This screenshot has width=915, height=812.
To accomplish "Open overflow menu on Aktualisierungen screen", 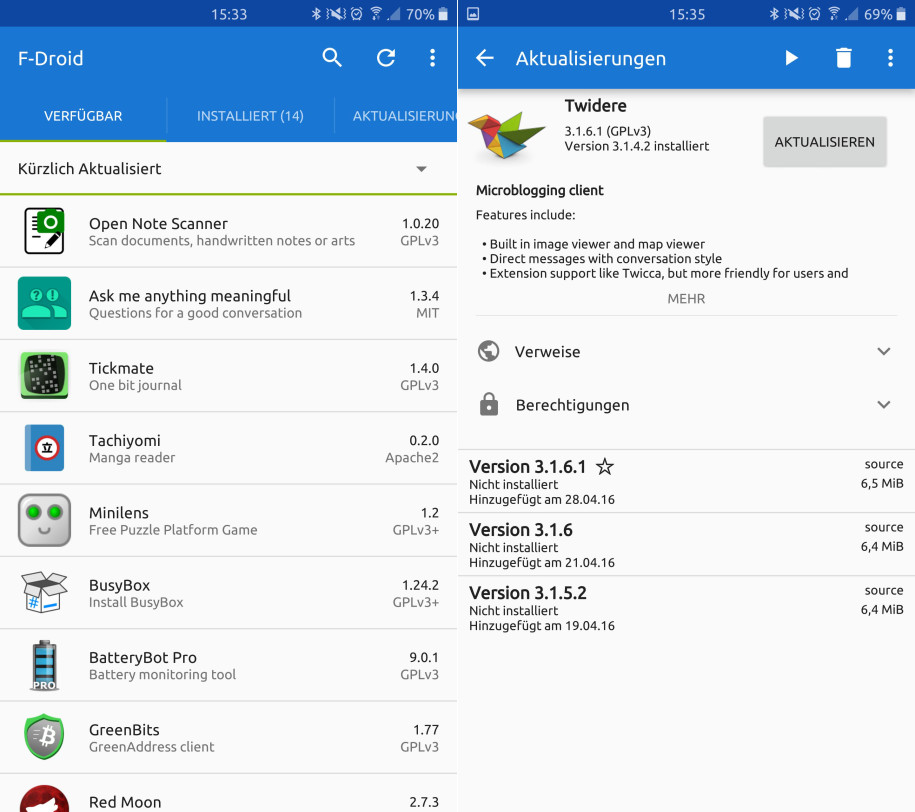I will (890, 58).
